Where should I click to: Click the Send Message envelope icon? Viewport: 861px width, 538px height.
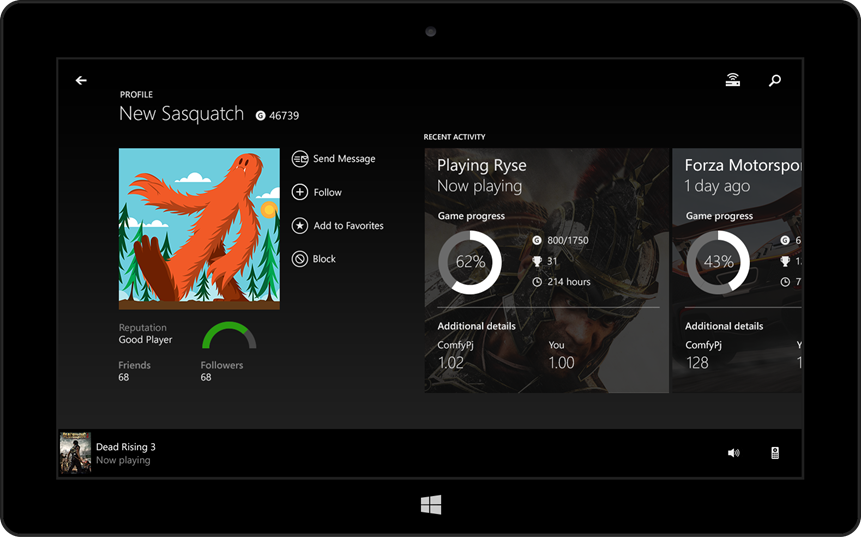click(300, 159)
